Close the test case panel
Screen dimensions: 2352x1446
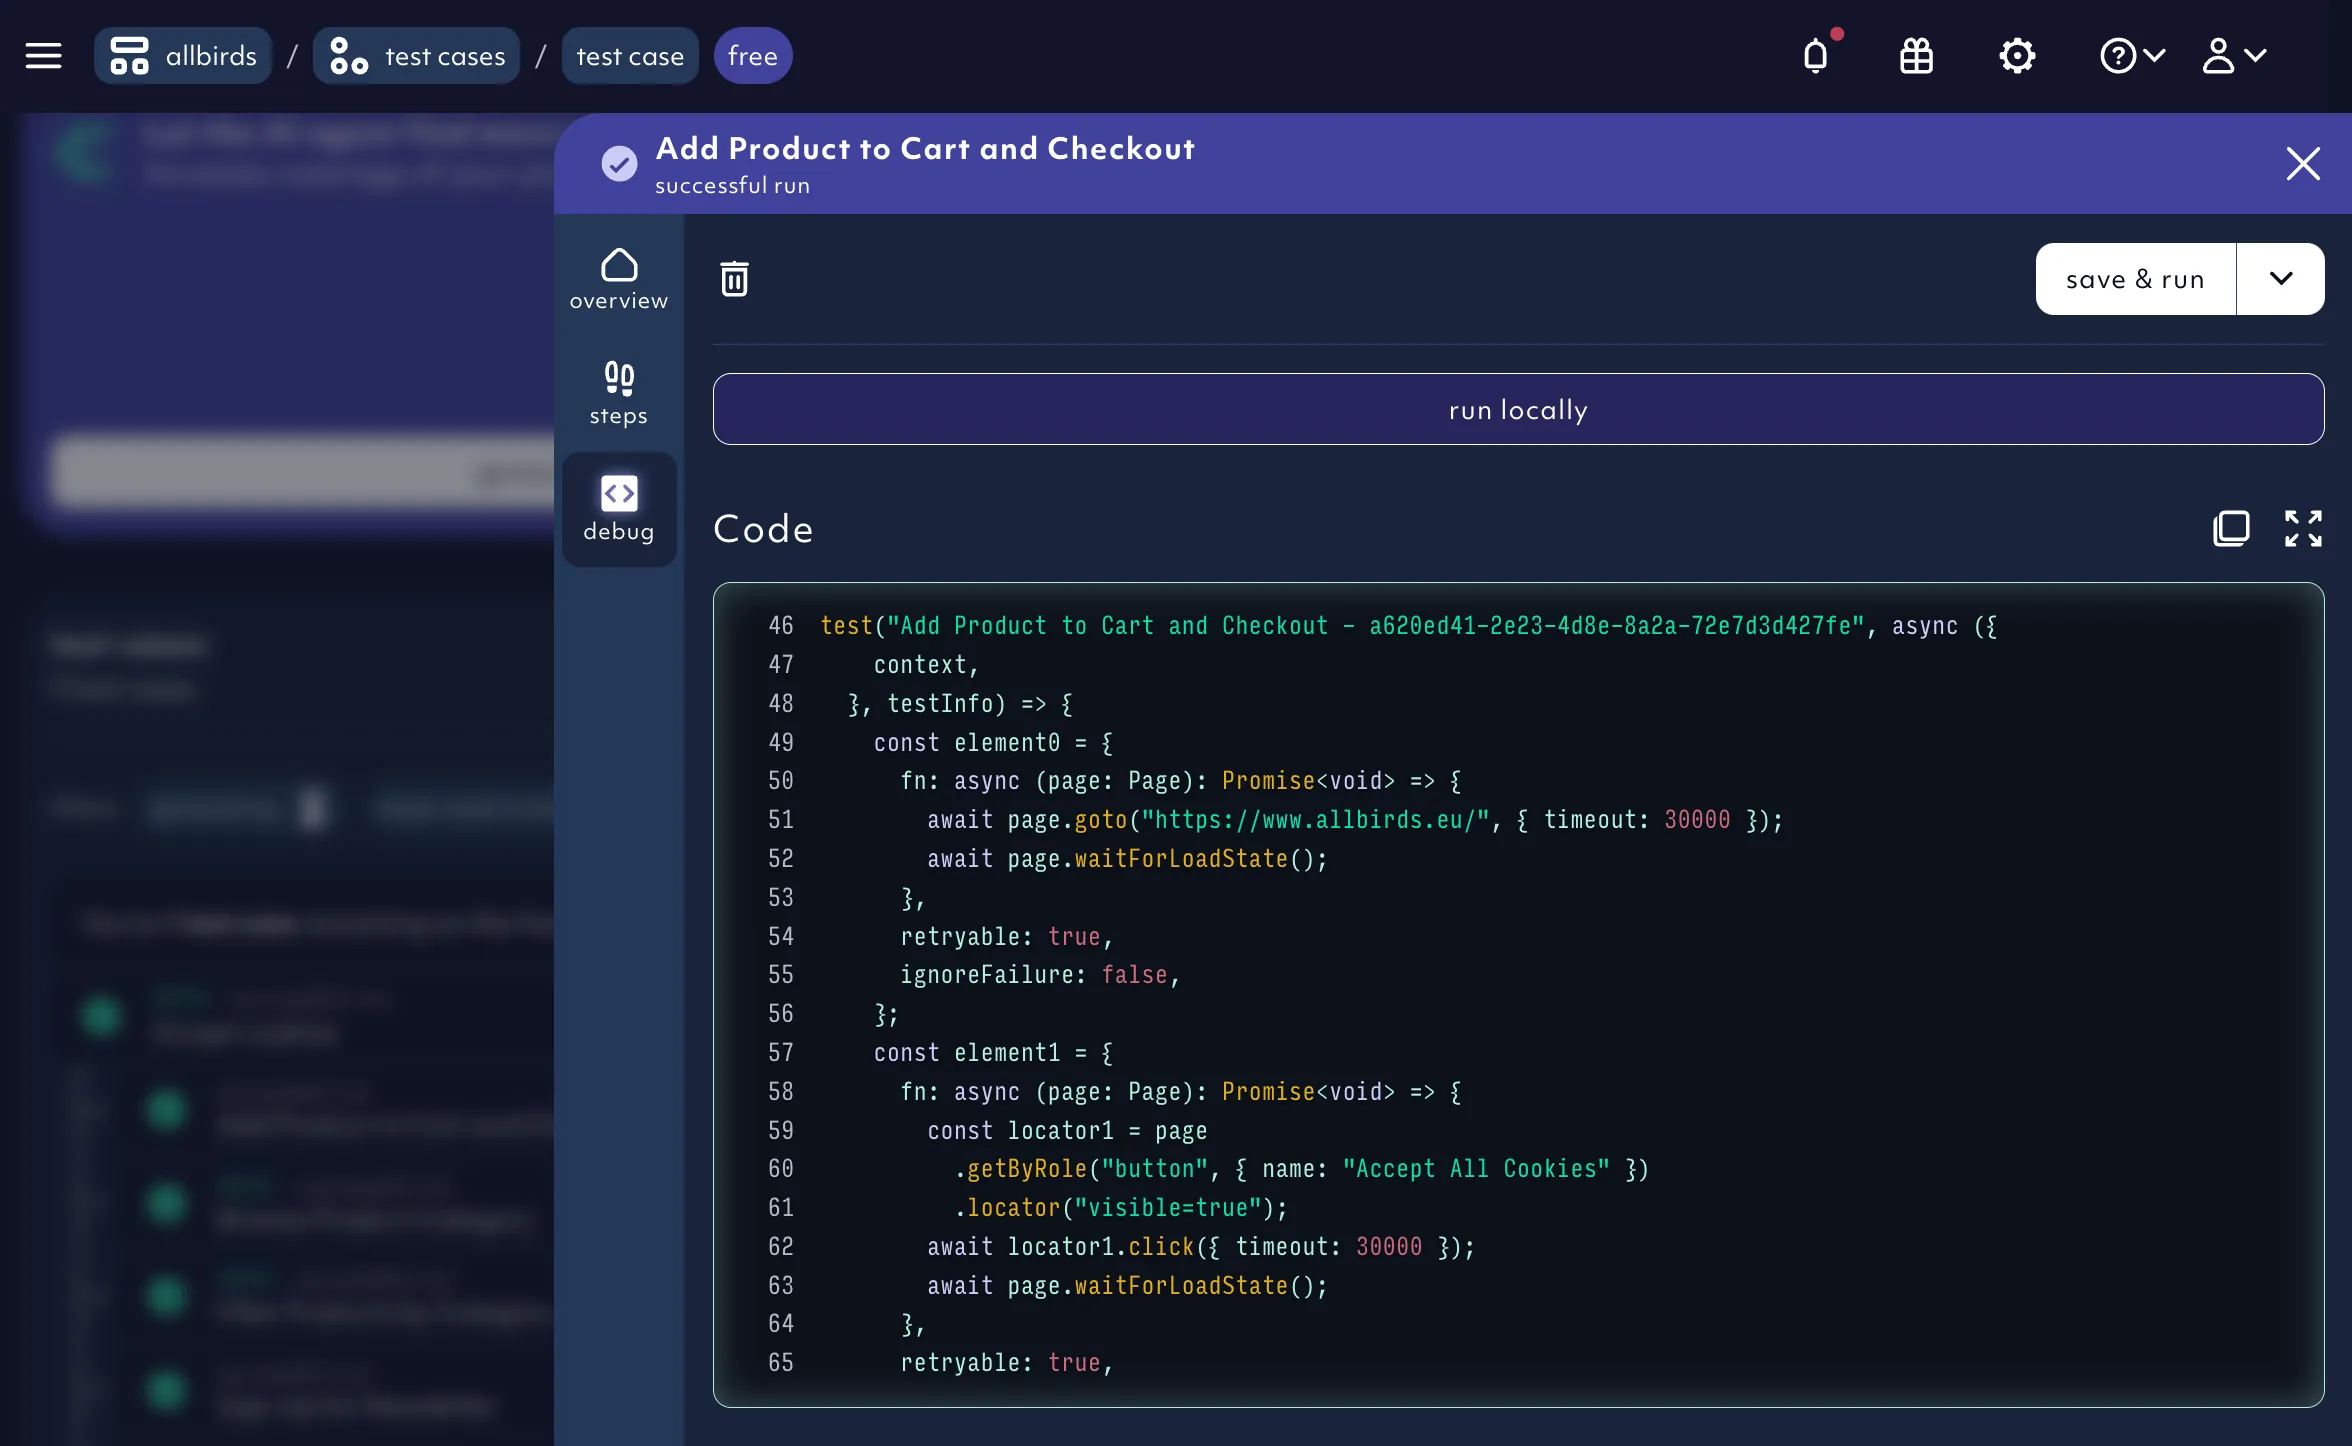point(2303,164)
